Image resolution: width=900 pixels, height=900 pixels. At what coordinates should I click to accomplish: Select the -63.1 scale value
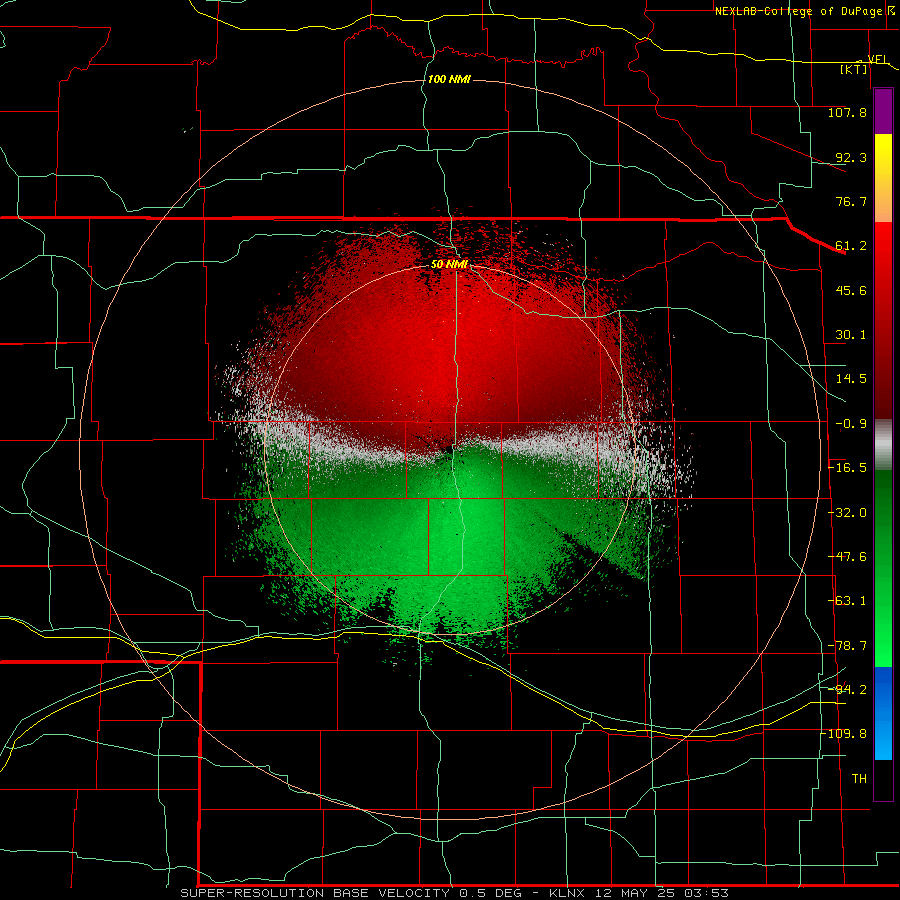(x=847, y=601)
